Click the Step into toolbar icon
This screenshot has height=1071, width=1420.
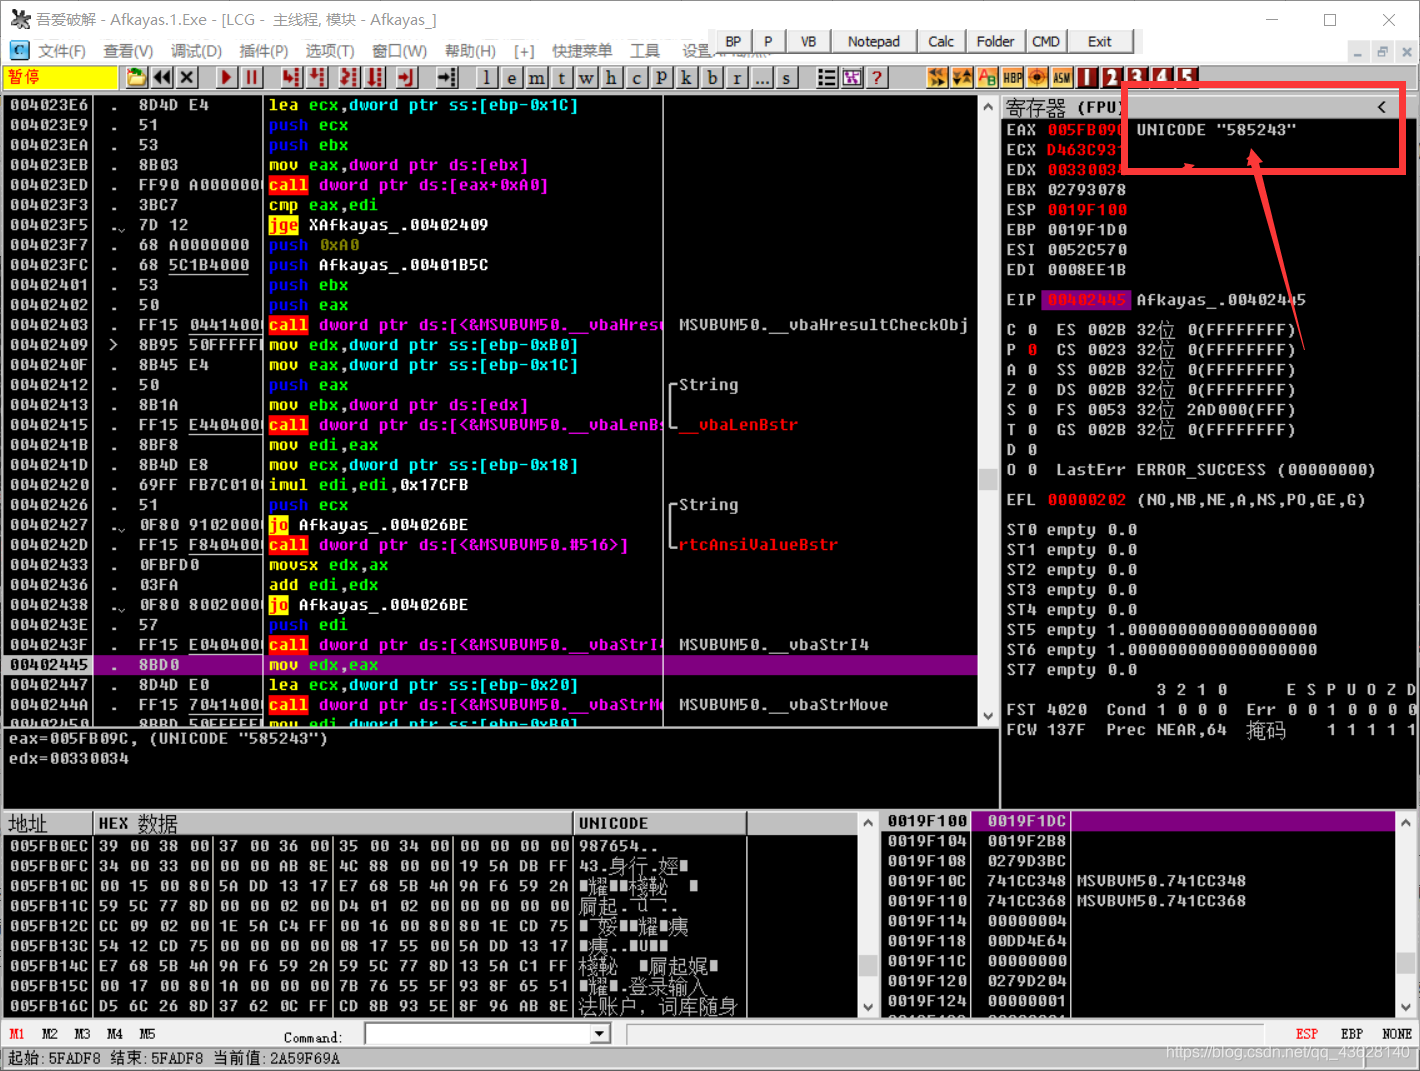291,77
